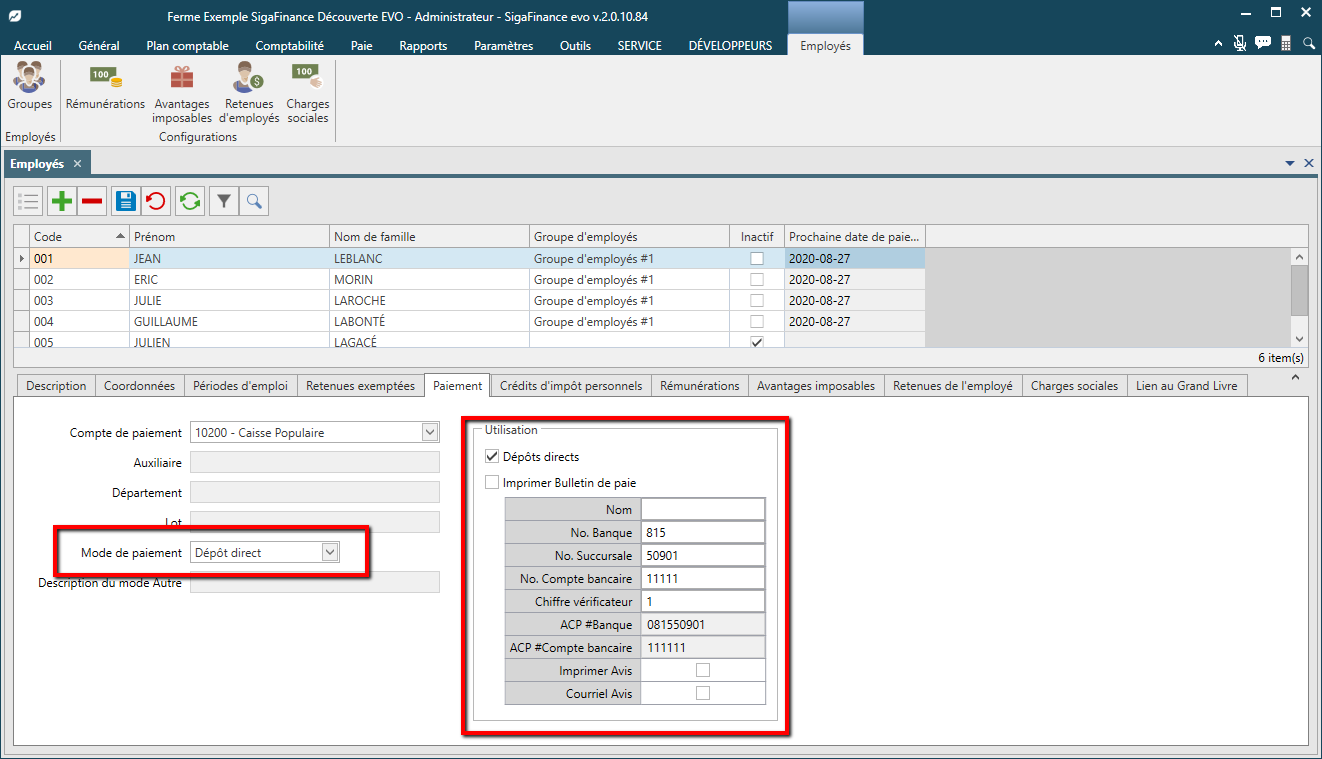Enable Imprimer Bulletin de paie checkbox
This screenshot has width=1322, height=759.
pos(492,483)
